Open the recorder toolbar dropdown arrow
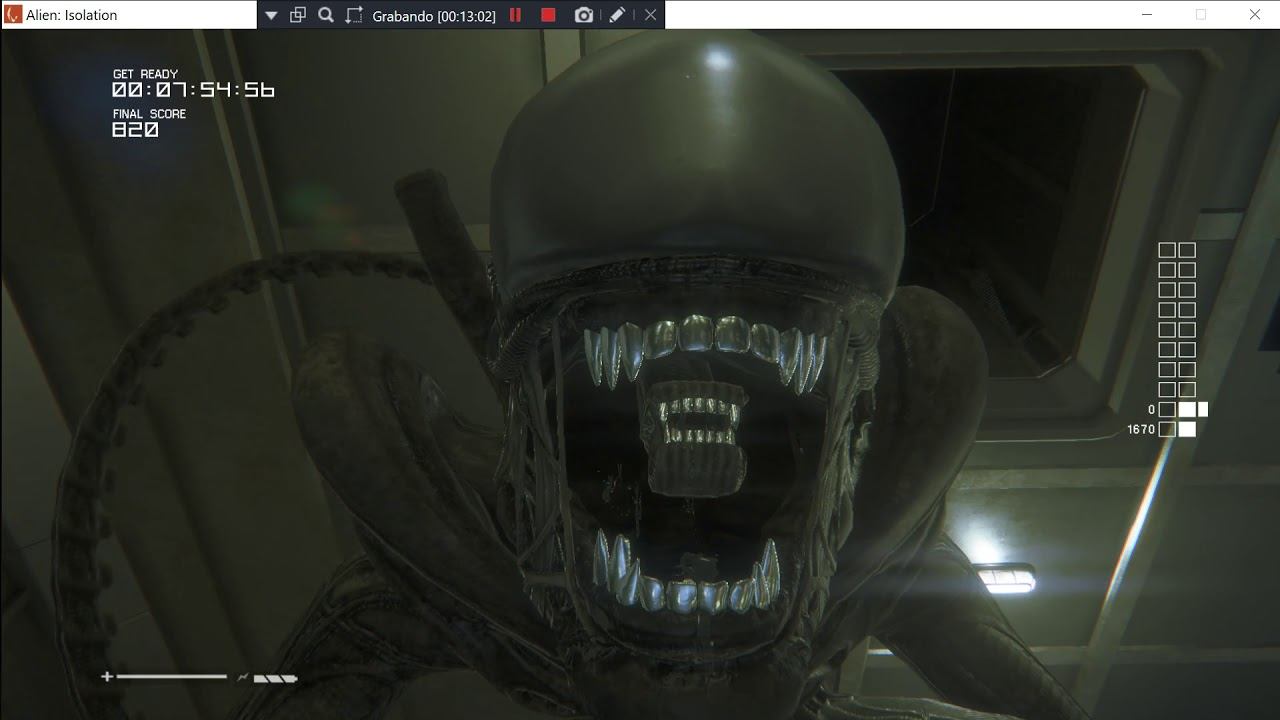Screen dimensions: 1280x720 pyautogui.click(x=271, y=15)
